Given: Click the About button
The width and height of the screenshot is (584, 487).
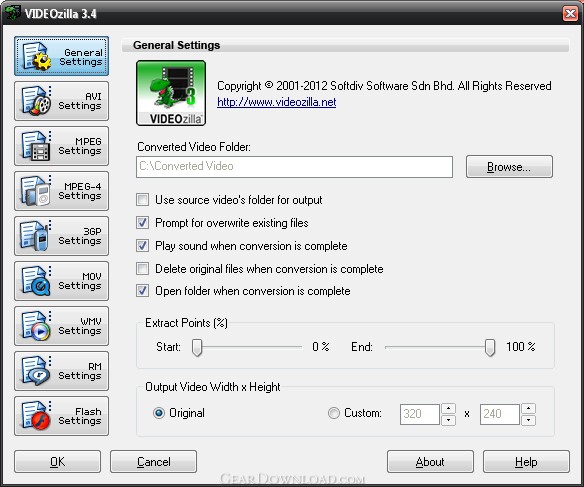Looking at the screenshot, I should [430, 462].
